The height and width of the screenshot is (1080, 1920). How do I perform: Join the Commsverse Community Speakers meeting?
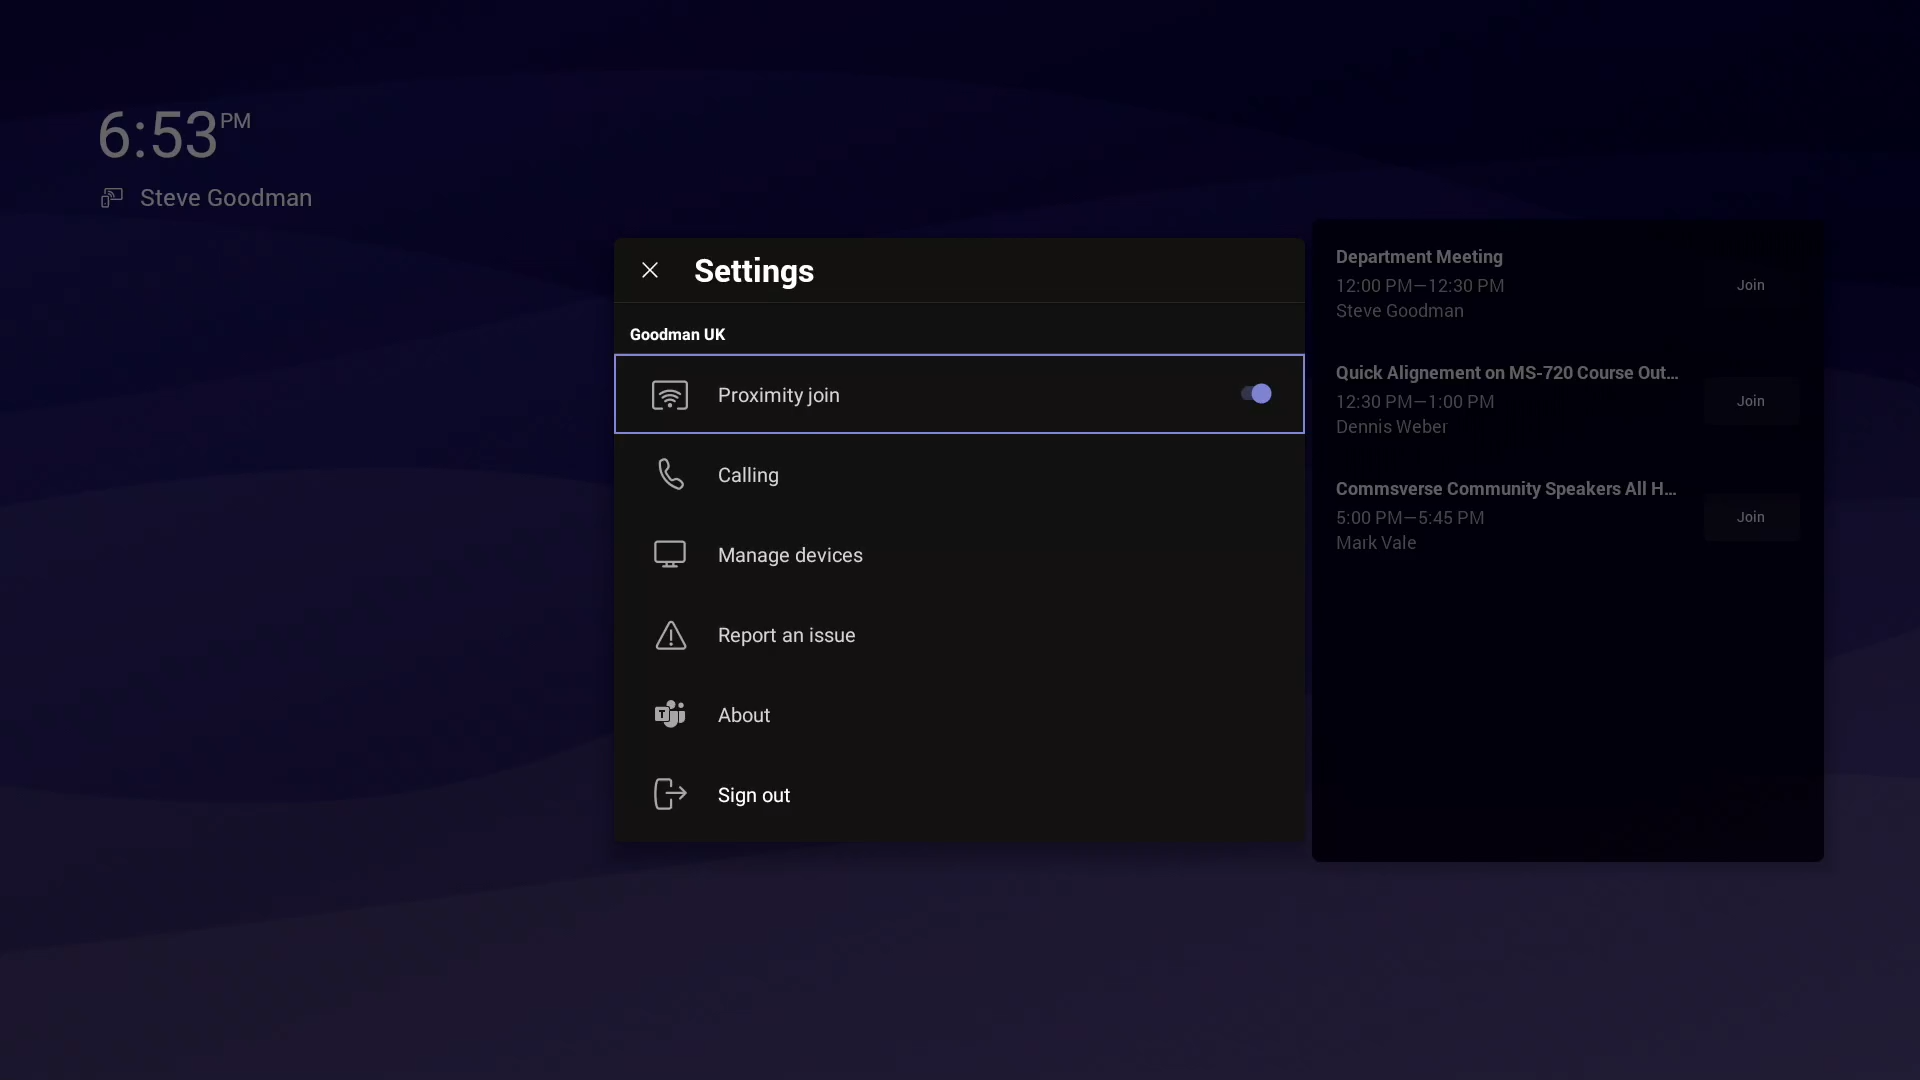point(1750,517)
